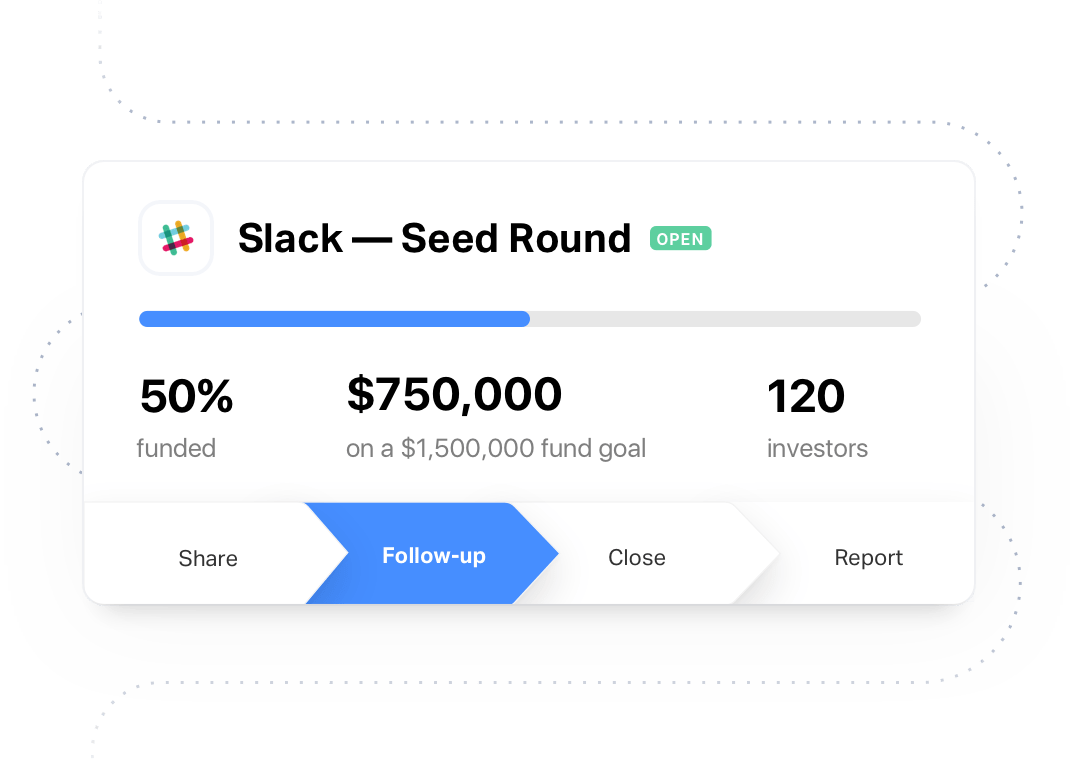1076x760 pixels.
Task: Click the $1,500,000 fund goal text
Action: click(496, 449)
